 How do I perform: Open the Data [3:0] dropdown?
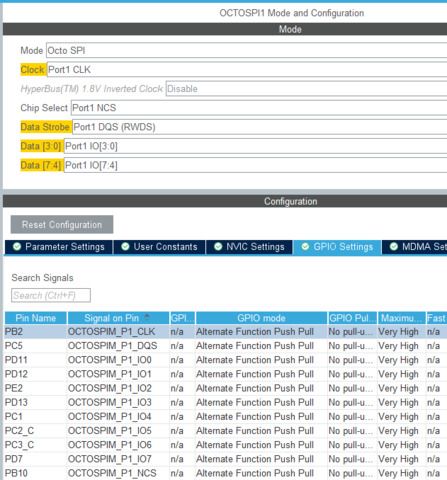(255, 146)
